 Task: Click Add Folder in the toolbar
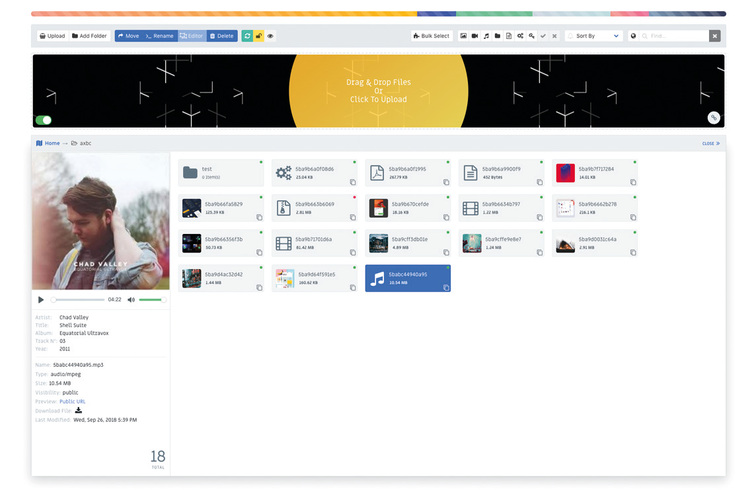89,36
